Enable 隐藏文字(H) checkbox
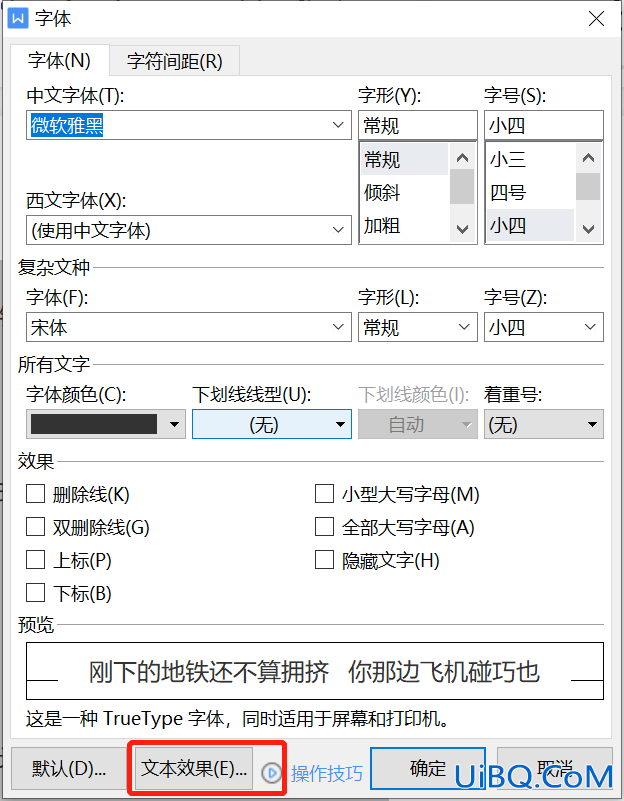This screenshot has width=624, height=801. tap(324, 560)
